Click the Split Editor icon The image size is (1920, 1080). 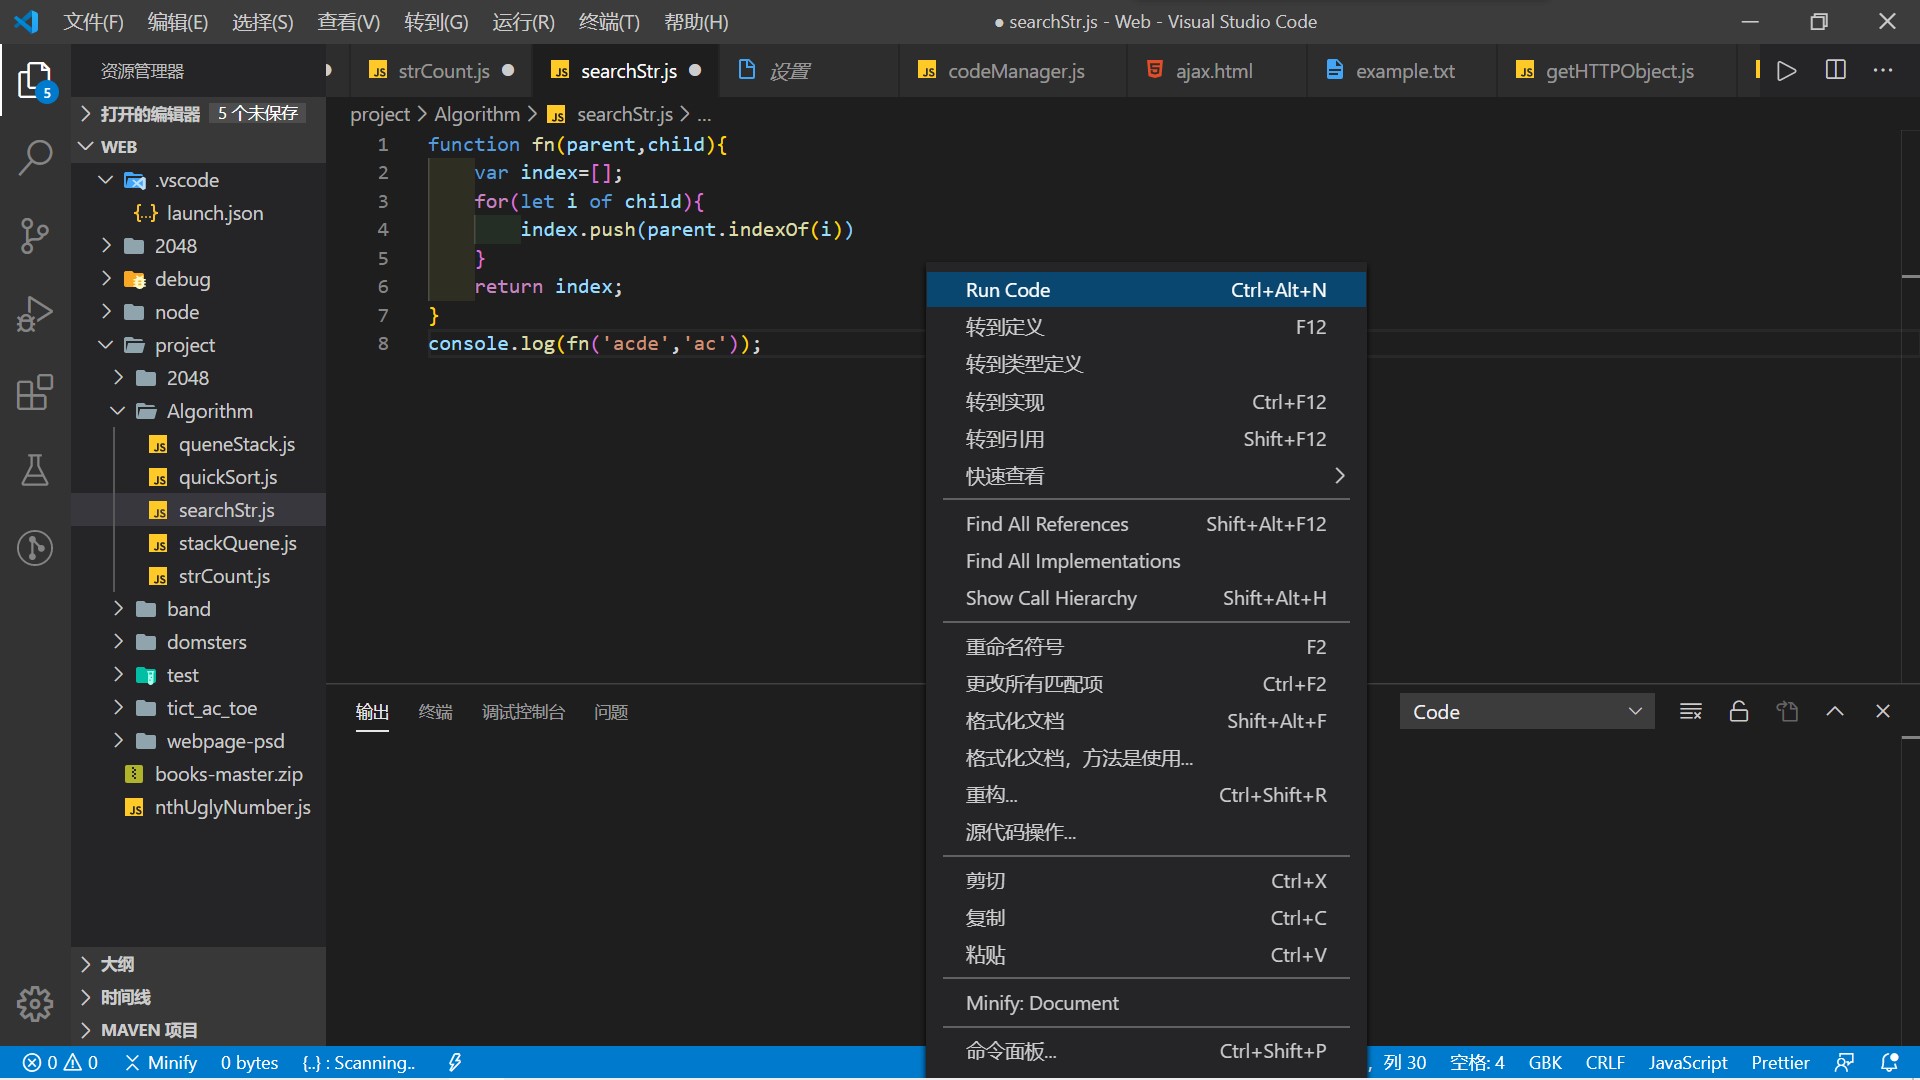[x=1836, y=70]
